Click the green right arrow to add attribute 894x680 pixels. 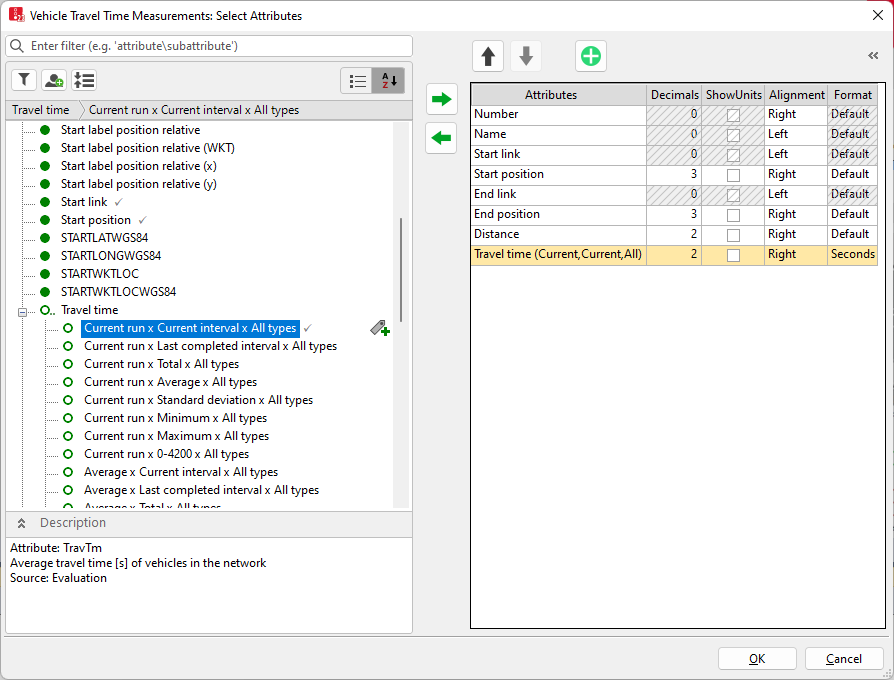click(x=441, y=99)
